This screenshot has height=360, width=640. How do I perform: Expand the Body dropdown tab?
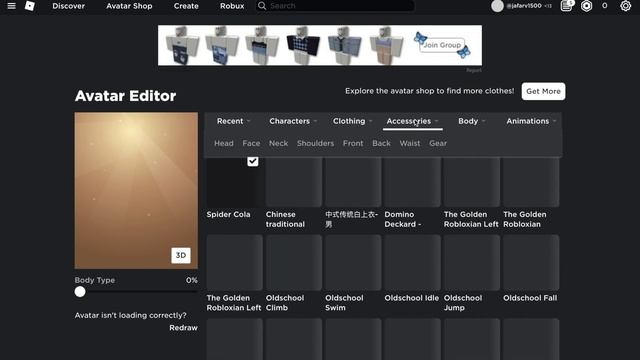point(471,121)
